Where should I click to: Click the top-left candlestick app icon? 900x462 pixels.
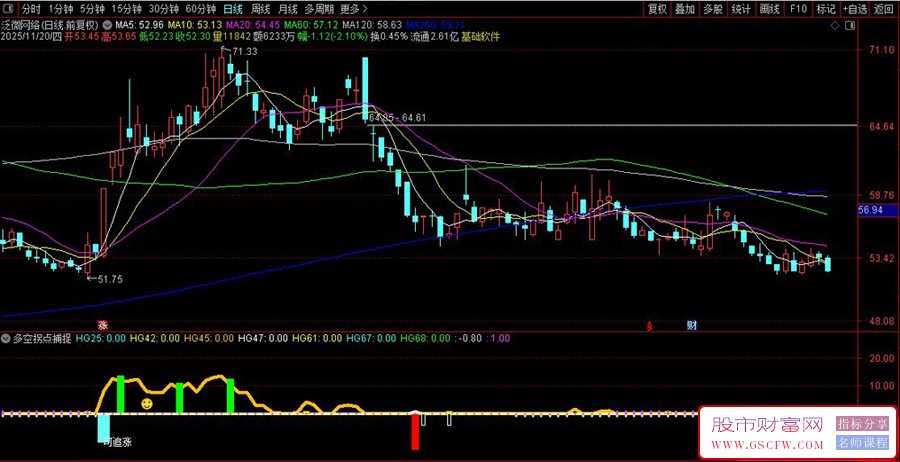8,8
